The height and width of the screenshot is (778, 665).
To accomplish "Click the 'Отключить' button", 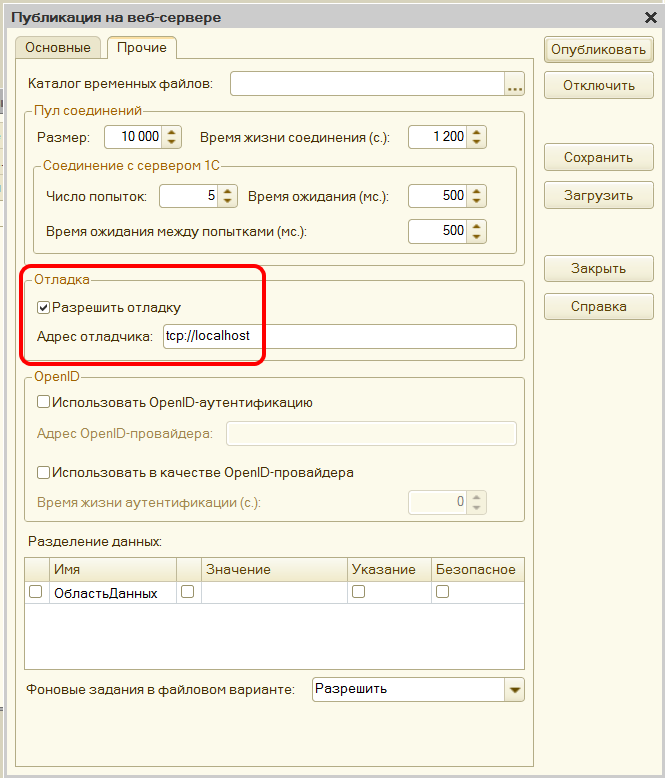I will click(x=598, y=85).
